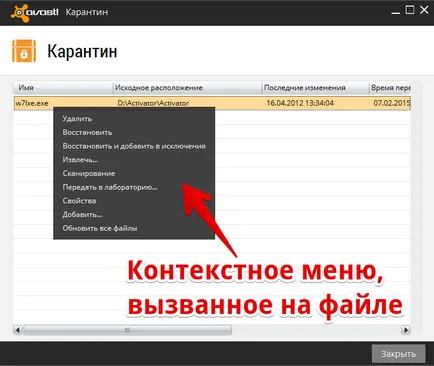Click the horizontal scrollbar thumb
434x366 pixels.
128,330
